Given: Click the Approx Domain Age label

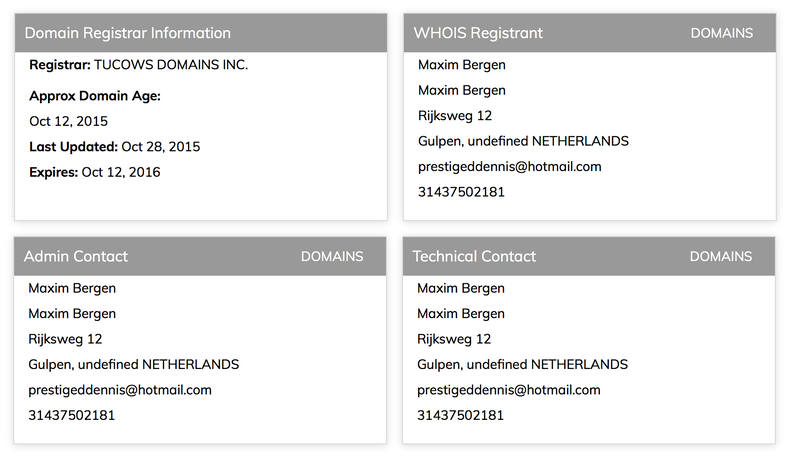Looking at the screenshot, I should 95,96.
